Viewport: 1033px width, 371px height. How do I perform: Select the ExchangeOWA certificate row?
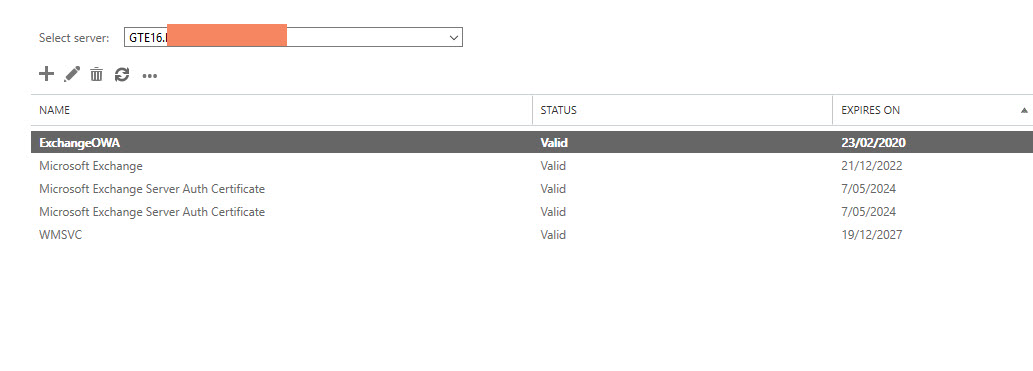[x=532, y=142]
